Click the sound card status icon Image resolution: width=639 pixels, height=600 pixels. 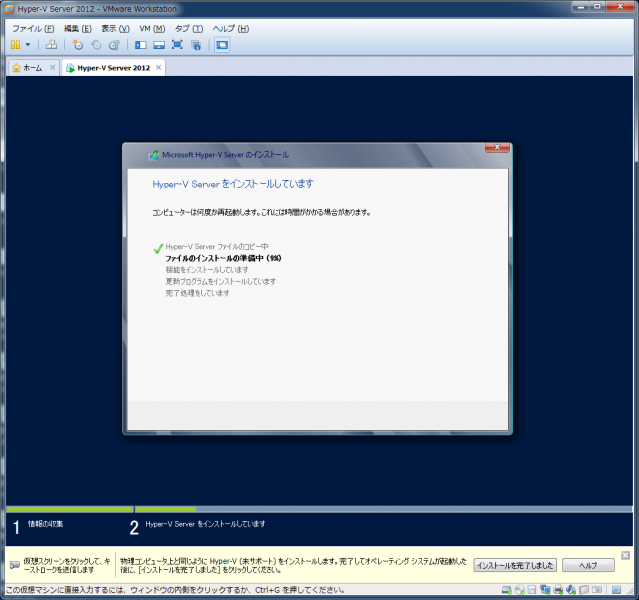pyautogui.click(x=571, y=590)
